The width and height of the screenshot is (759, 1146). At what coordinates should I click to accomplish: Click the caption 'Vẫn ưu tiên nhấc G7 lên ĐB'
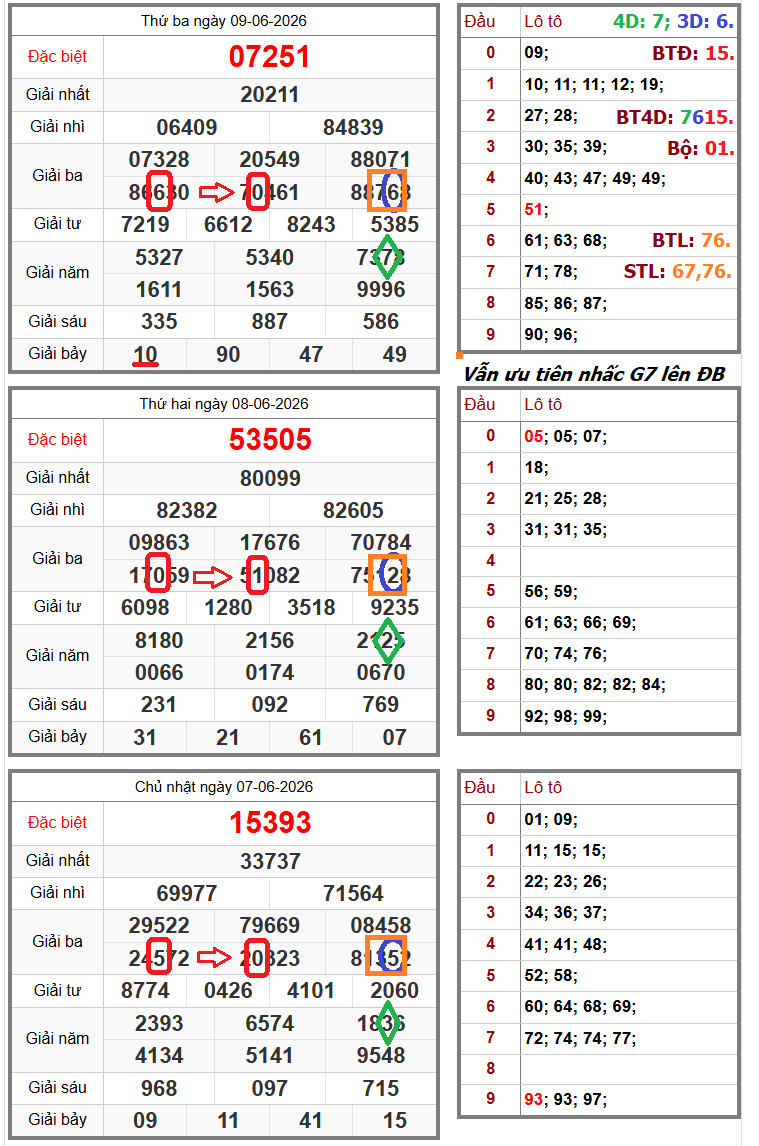click(594, 374)
